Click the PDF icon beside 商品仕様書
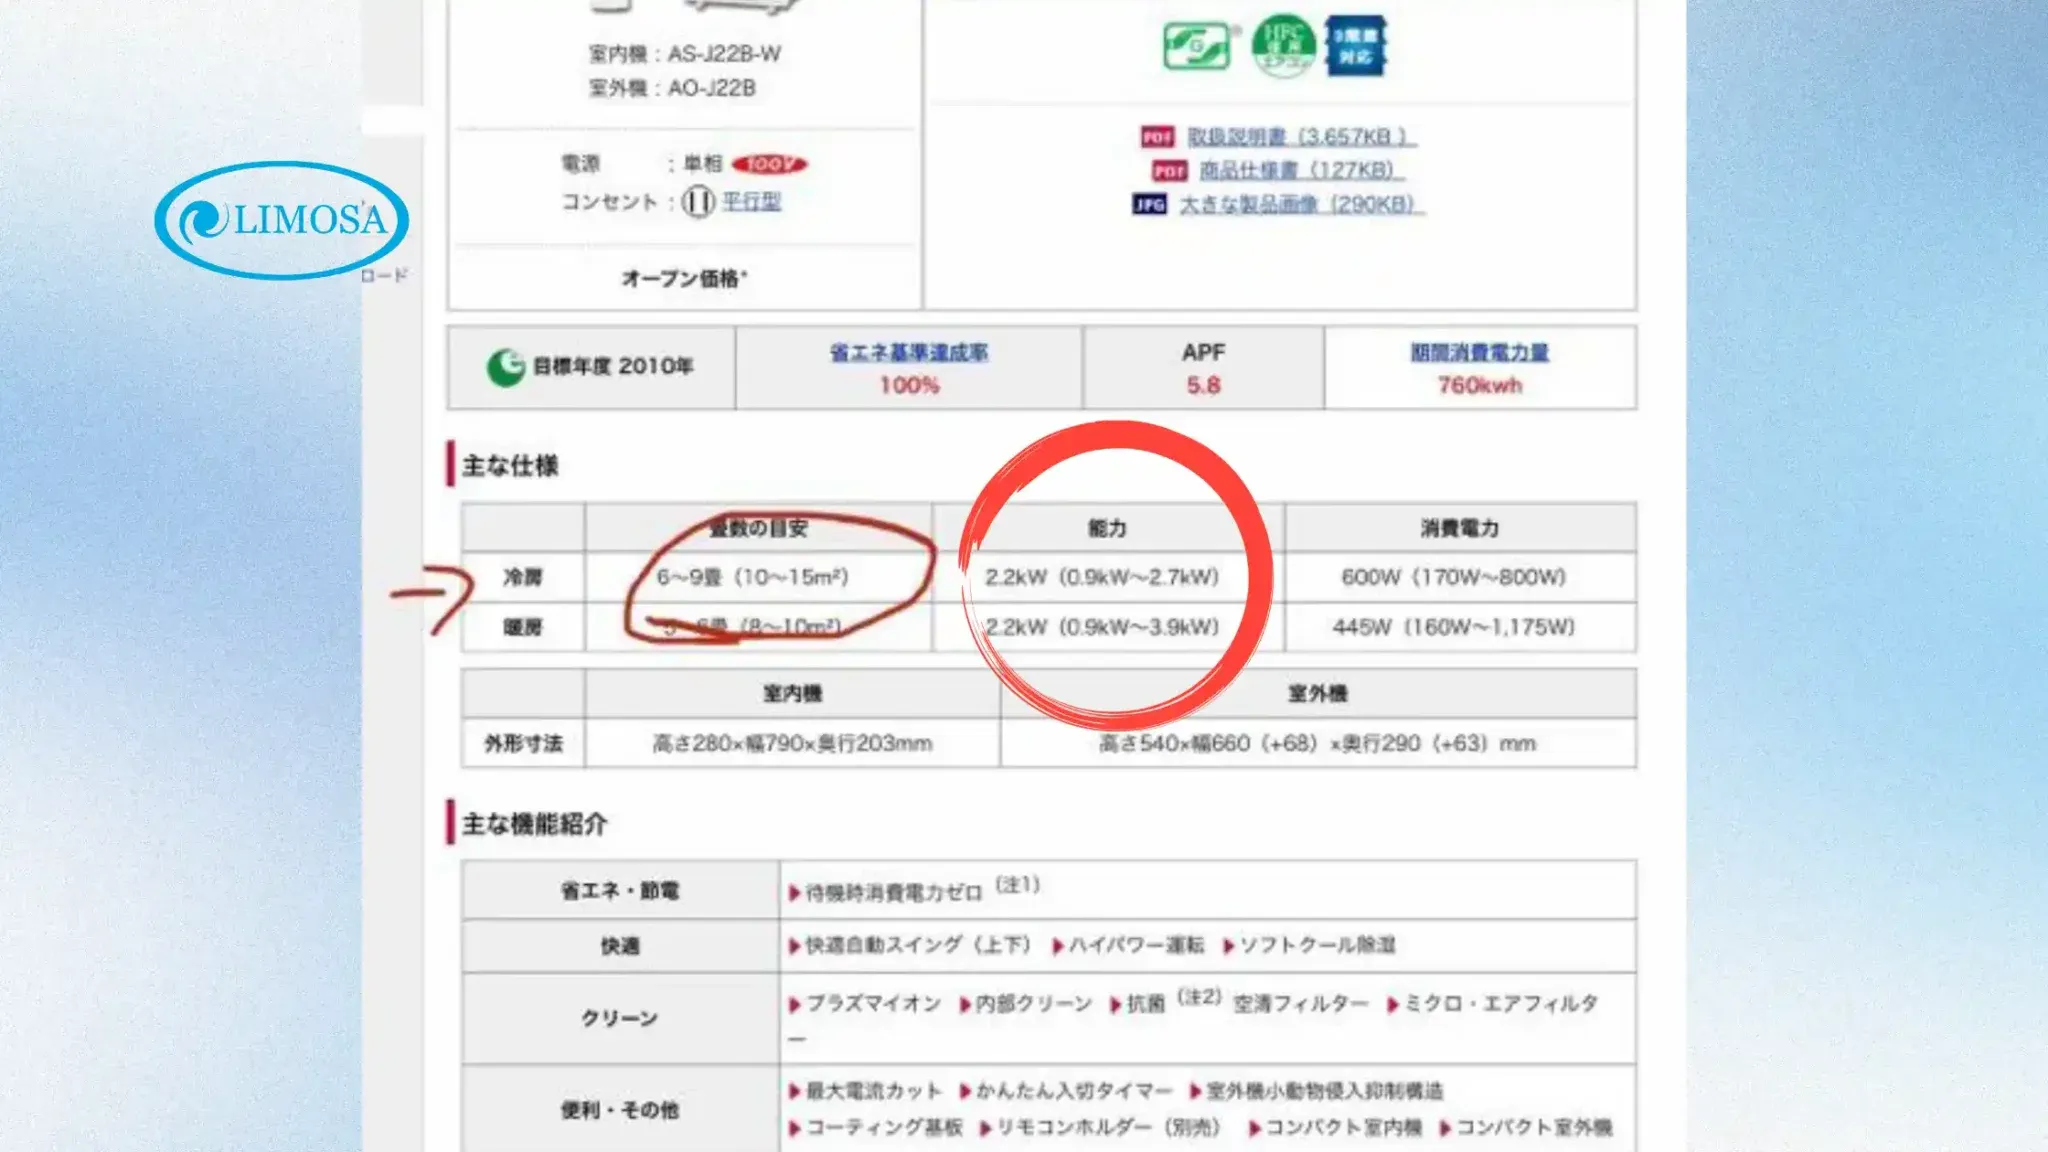Image resolution: width=2048 pixels, height=1152 pixels. click(x=1169, y=171)
